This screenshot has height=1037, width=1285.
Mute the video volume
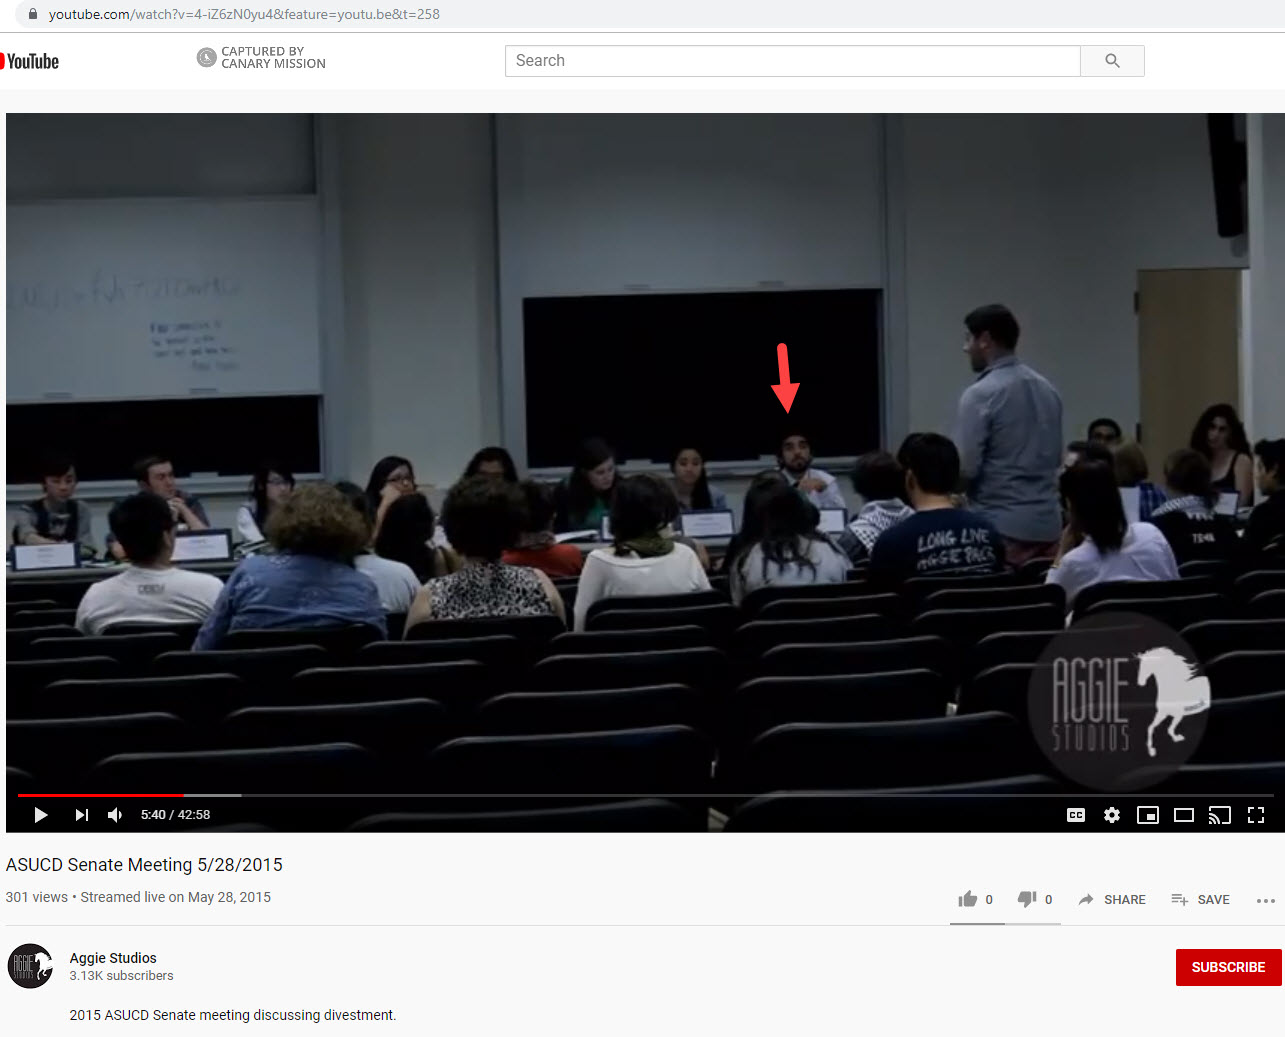pyautogui.click(x=115, y=815)
